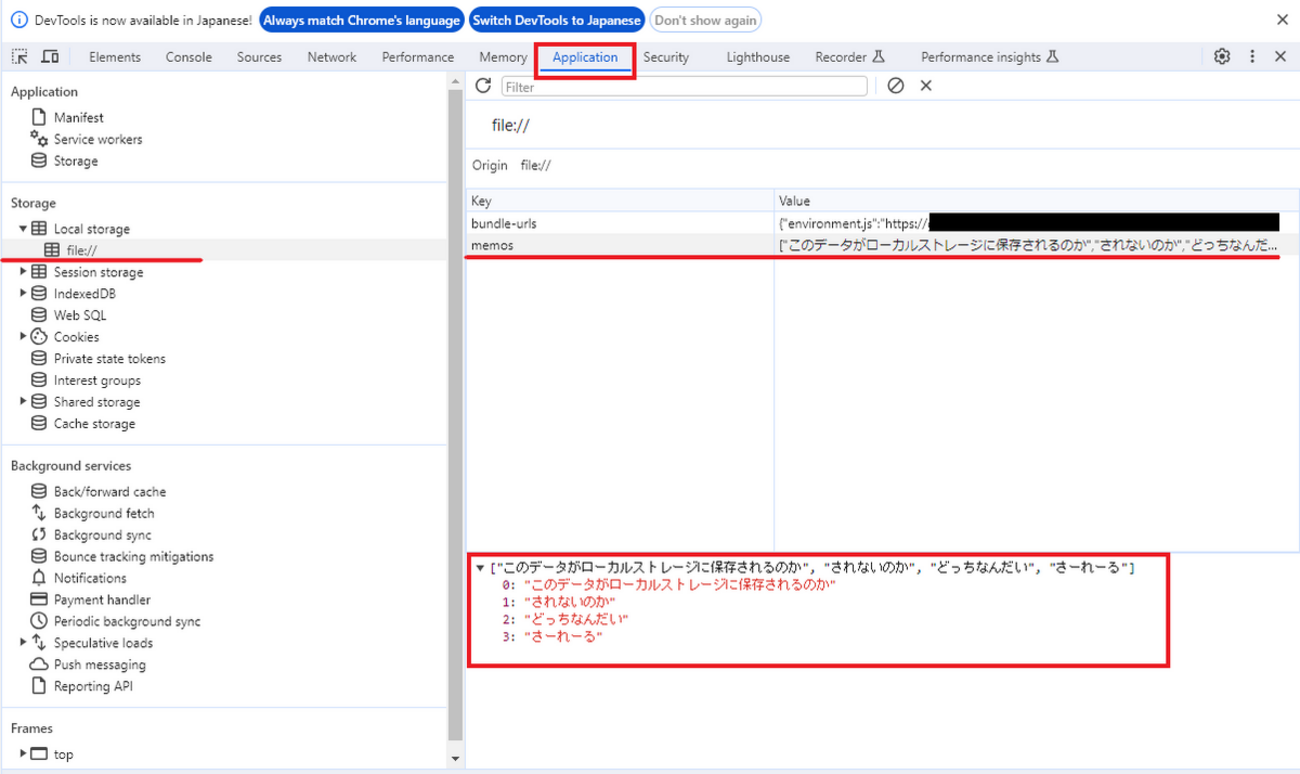The height and width of the screenshot is (774, 1300).
Task: Delete selected storage entry X icon
Action: [x=926, y=86]
